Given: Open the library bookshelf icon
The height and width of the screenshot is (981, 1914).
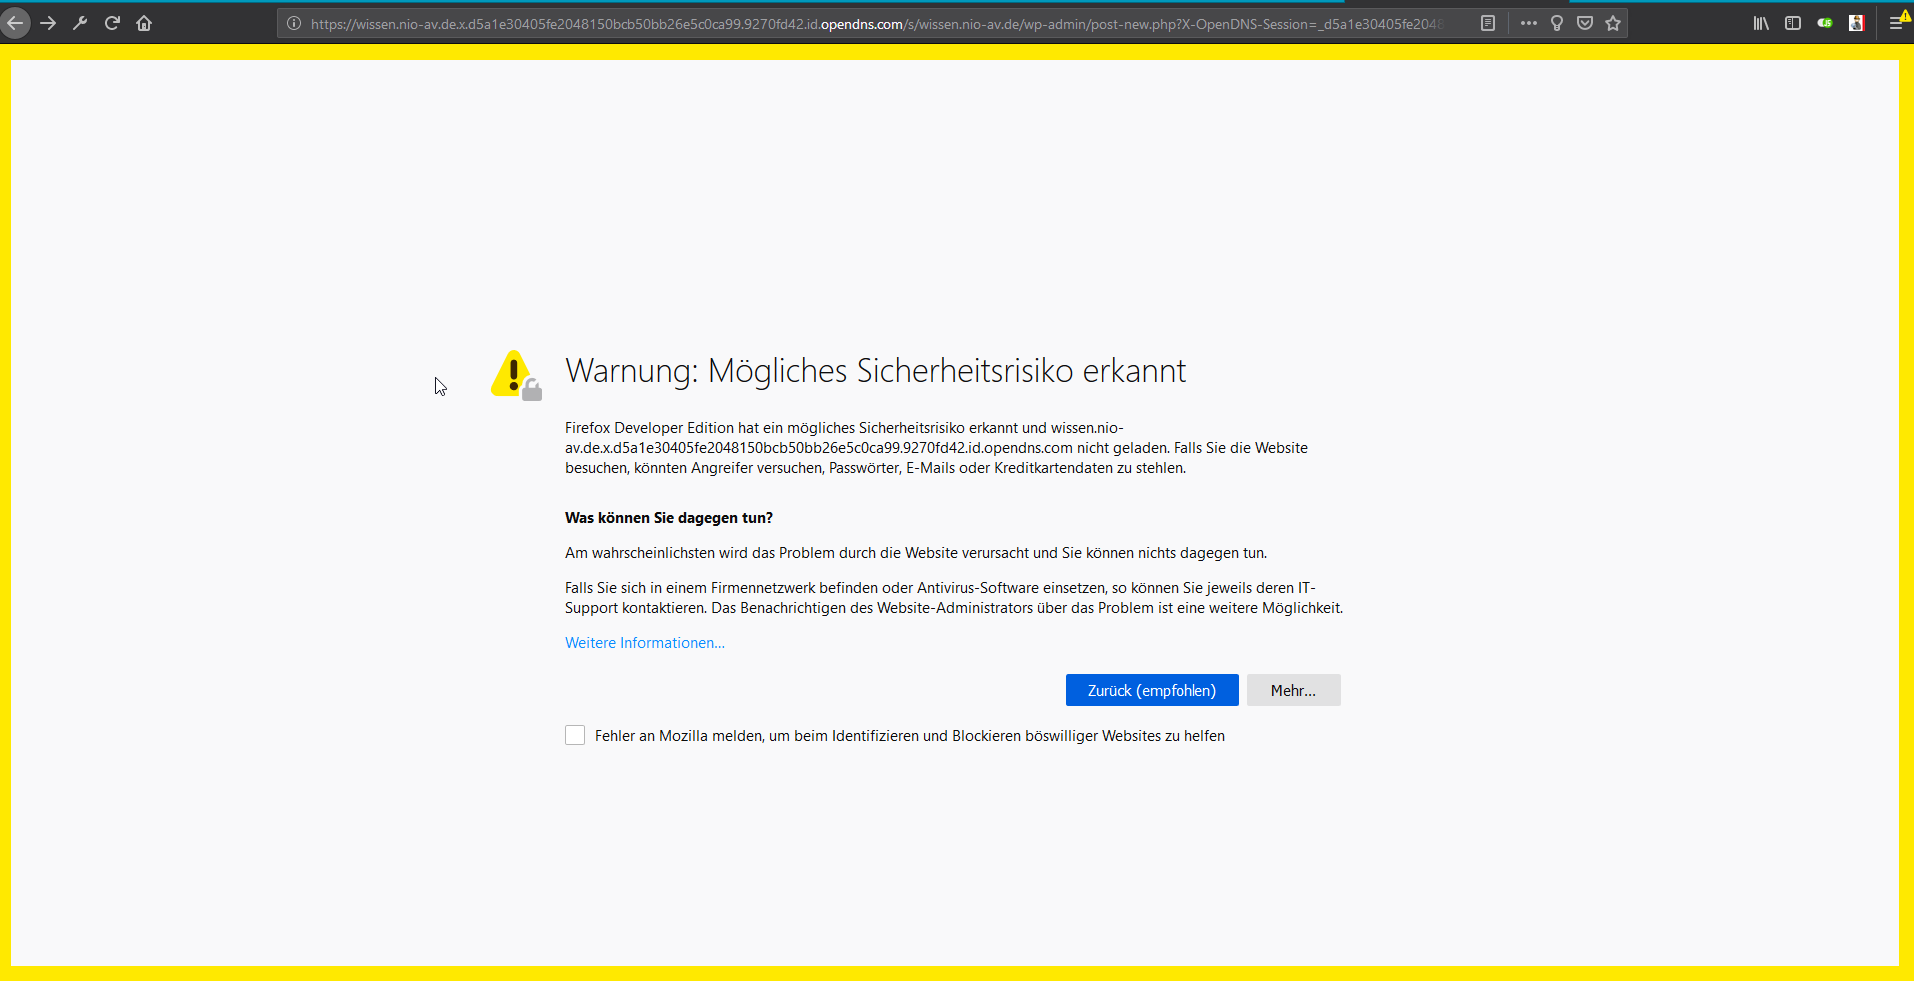Looking at the screenshot, I should pos(1761,23).
